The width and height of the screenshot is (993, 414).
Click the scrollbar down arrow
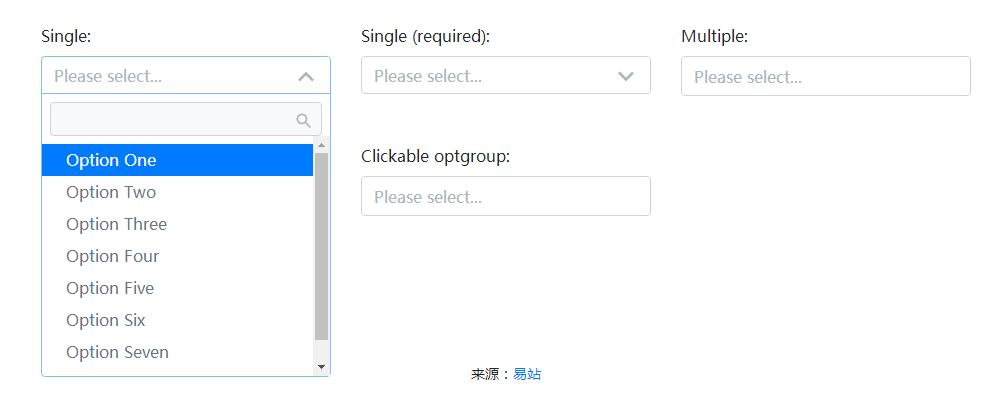pos(321,367)
